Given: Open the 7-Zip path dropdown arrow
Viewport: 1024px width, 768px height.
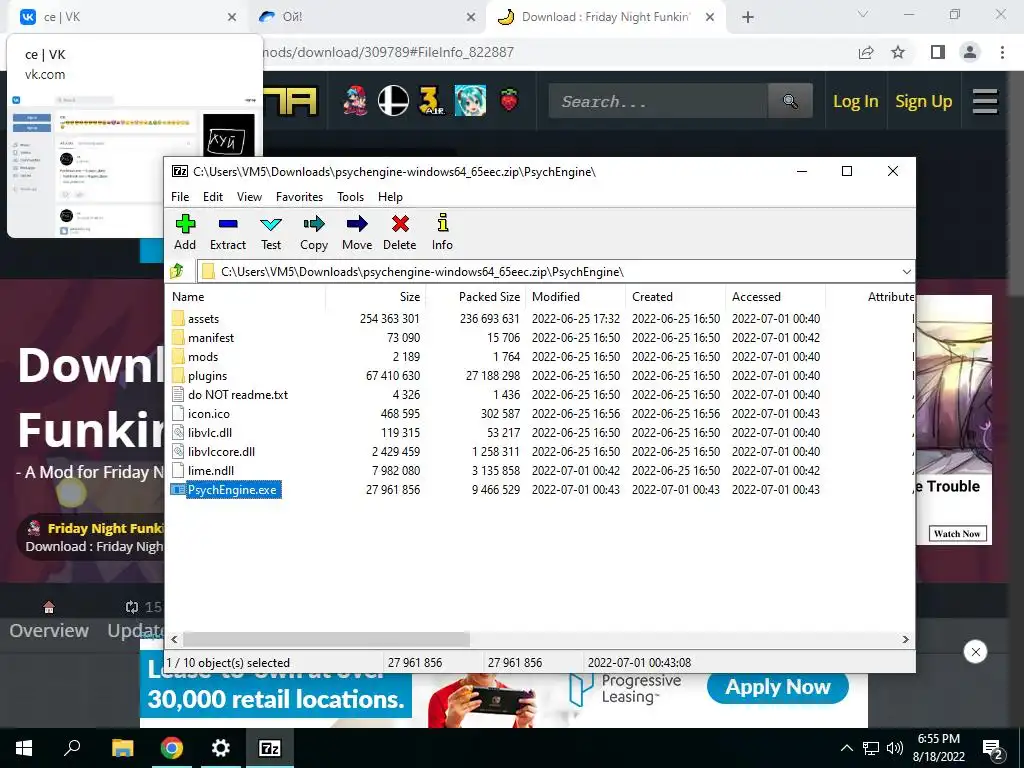Looking at the screenshot, I should coord(906,272).
